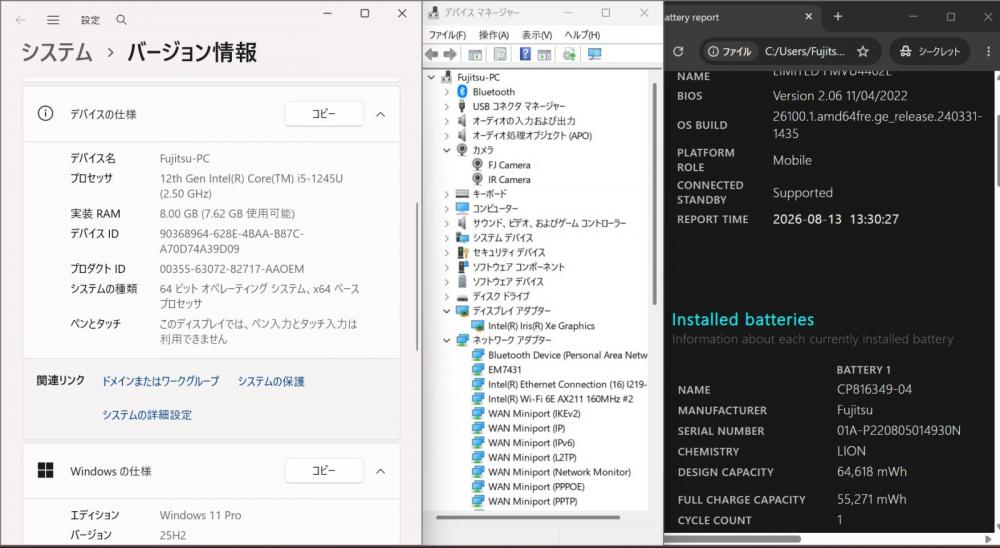Click the Bluetooth icon in device tree

[x=462, y=91]
